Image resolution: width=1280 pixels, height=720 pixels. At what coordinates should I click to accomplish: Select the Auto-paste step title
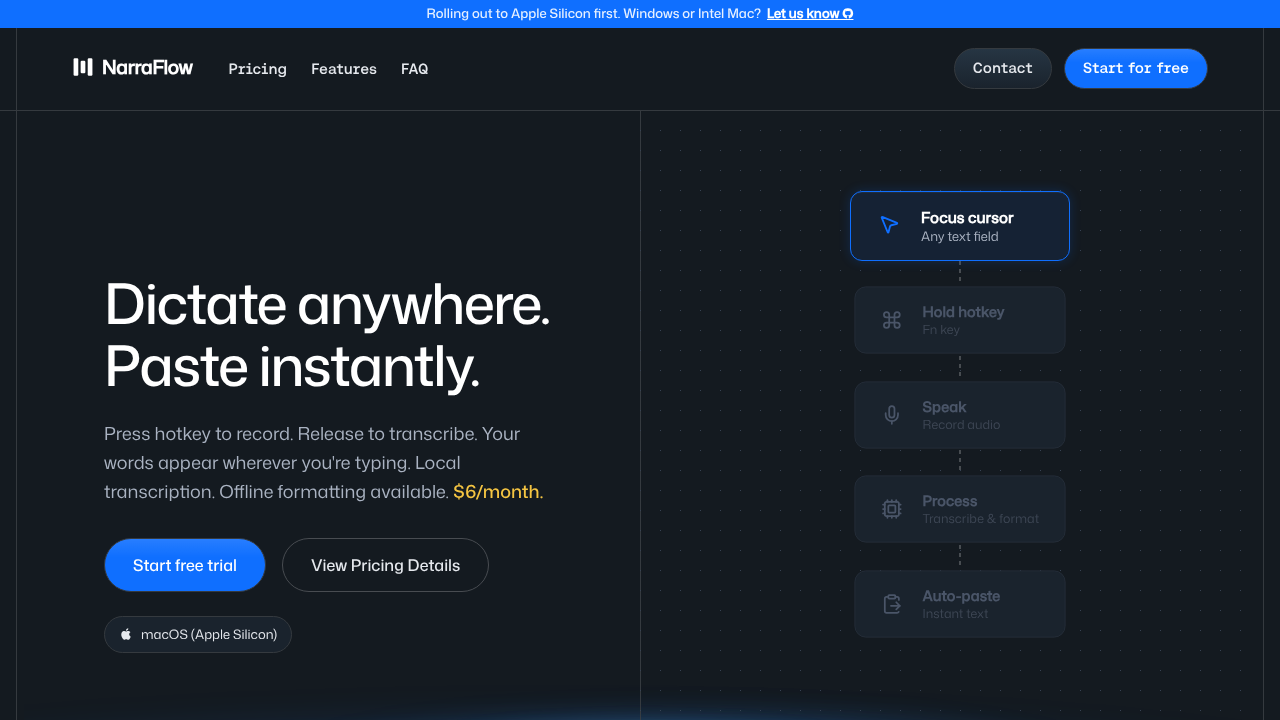tap(961, 596)
